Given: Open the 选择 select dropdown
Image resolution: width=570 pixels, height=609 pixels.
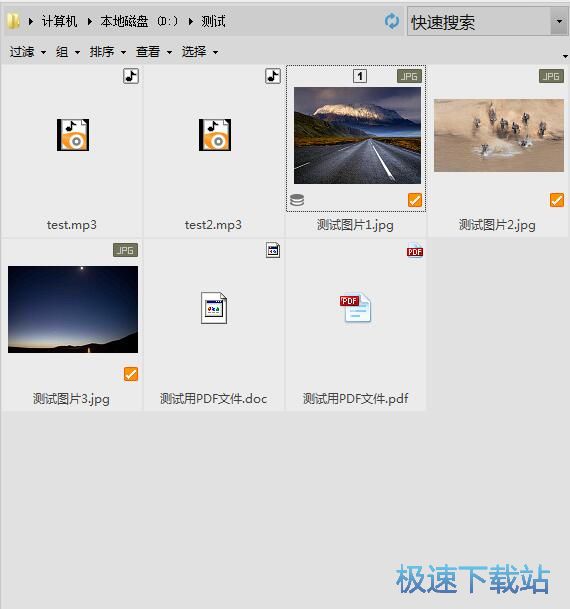Looking at the screenshot, I should coord(200,52).
